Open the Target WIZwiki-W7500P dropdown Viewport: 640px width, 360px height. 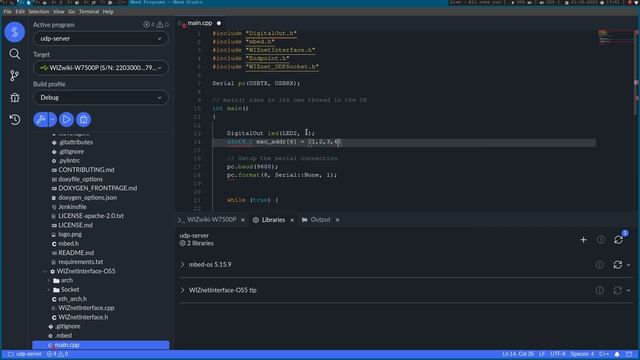tap(101, 68)
